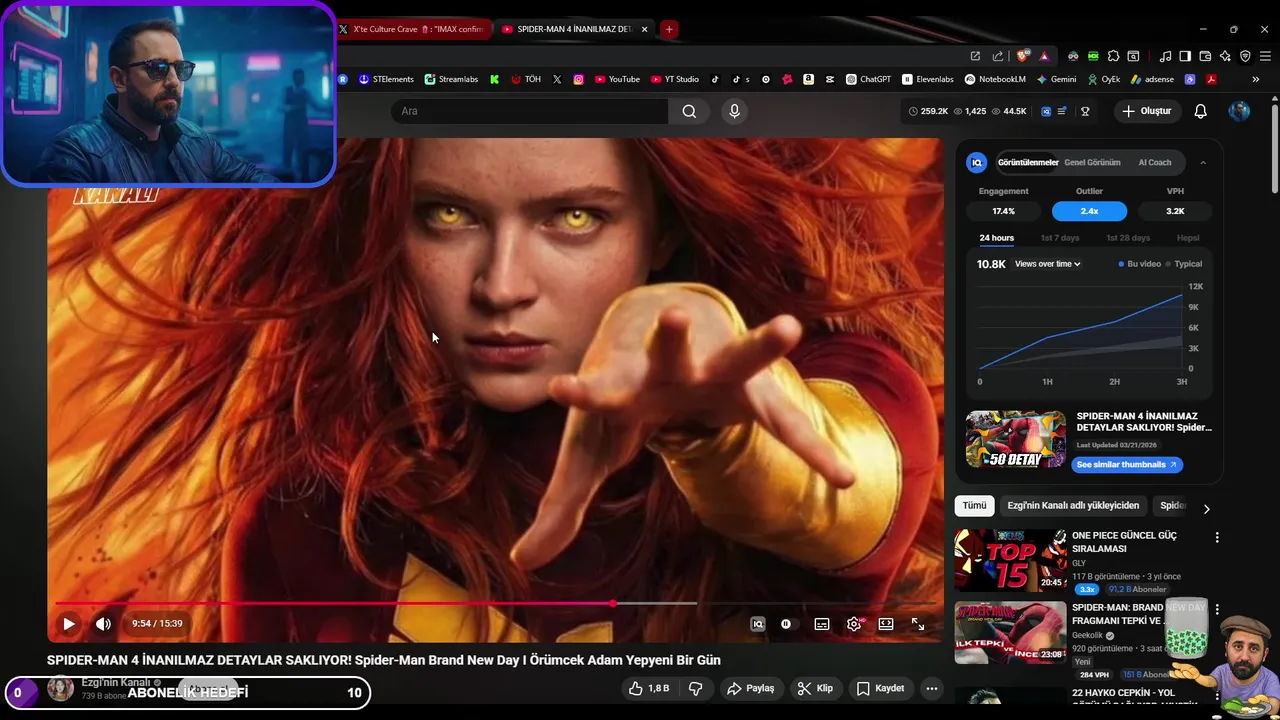Open the browser extensions puzzle icon
Screen dimensions: 1280x720
(x=1112, y=56)
